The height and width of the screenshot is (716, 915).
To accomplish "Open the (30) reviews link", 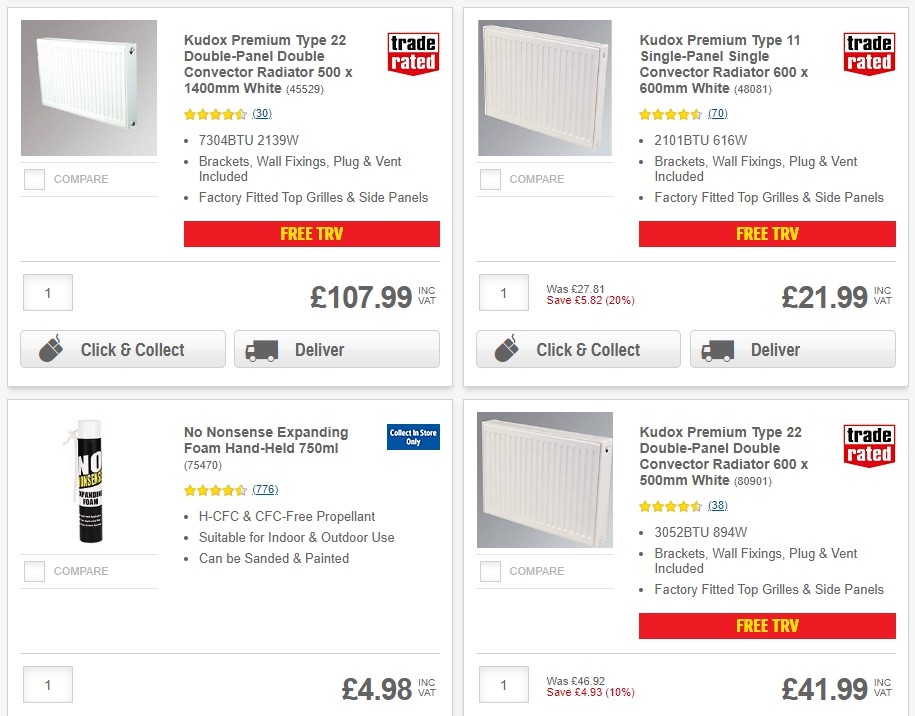I will click(259, 113).
